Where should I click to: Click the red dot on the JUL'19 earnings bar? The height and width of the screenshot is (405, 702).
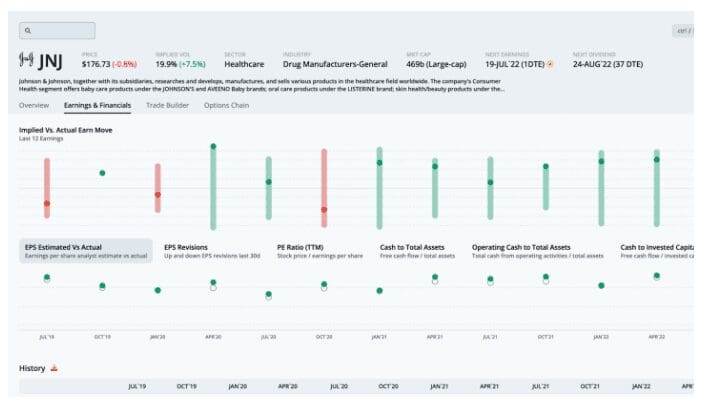(x=47, y=203)
